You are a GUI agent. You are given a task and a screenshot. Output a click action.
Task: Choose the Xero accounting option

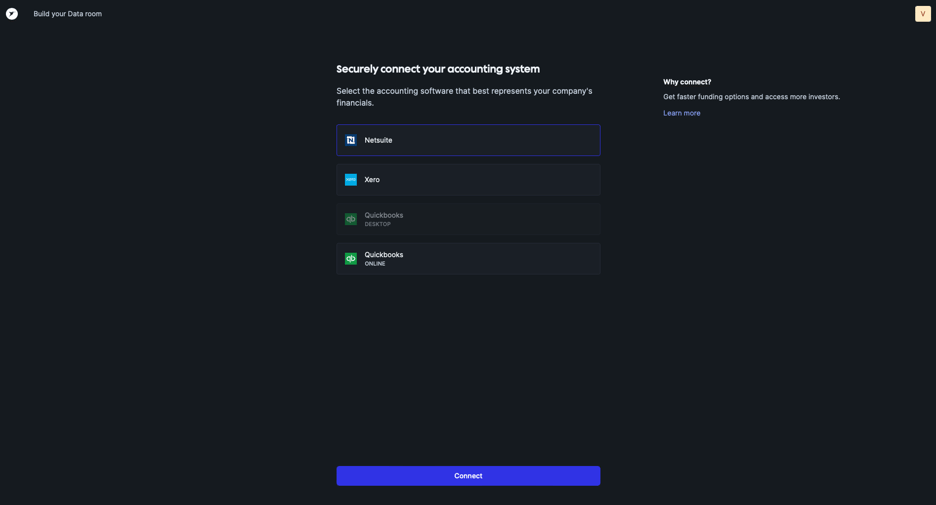pos(468,180)
